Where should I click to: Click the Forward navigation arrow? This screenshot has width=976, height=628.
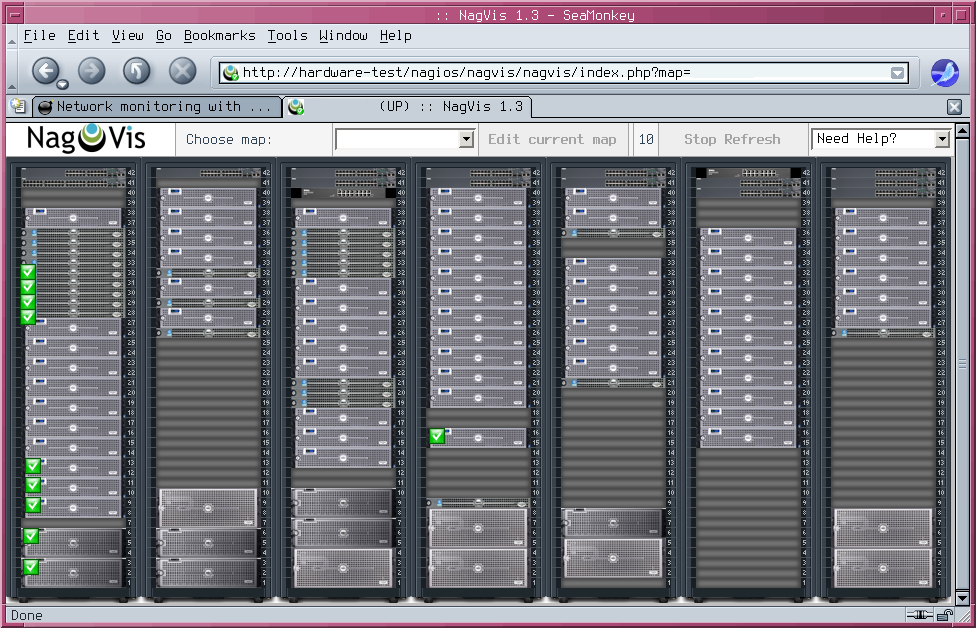point(91,70)
